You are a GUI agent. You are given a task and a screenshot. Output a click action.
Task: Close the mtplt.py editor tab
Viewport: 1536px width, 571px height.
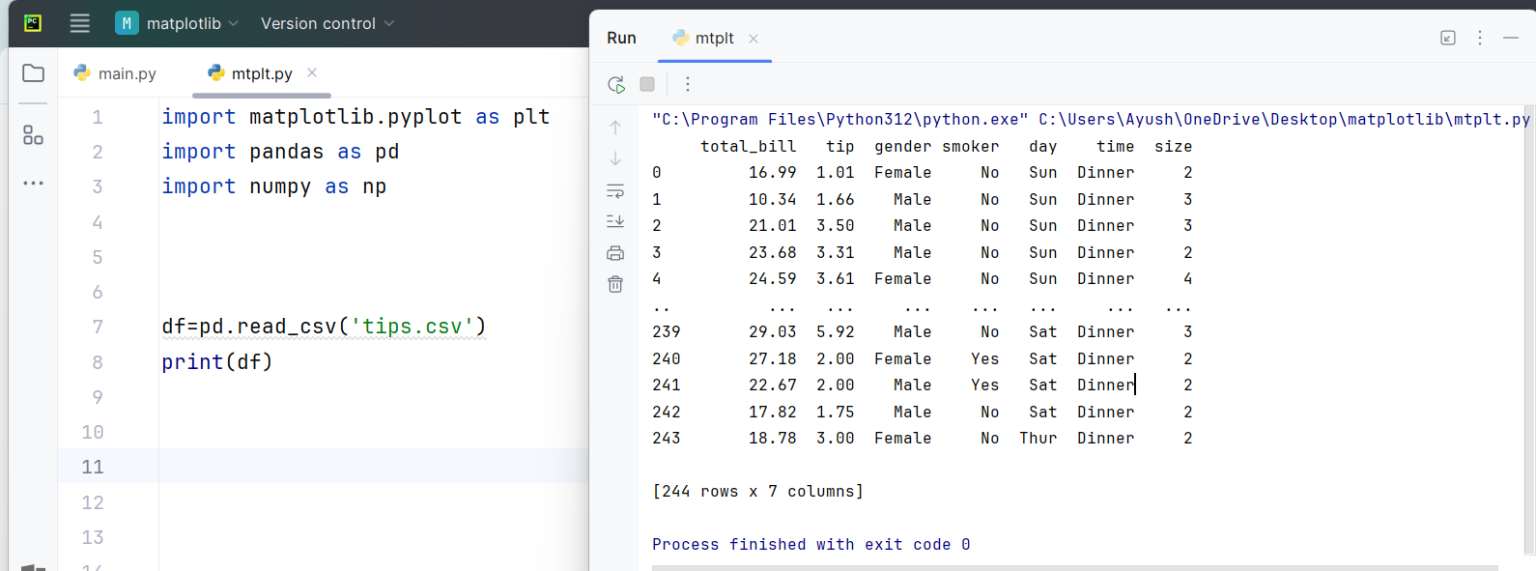point(312,73)
